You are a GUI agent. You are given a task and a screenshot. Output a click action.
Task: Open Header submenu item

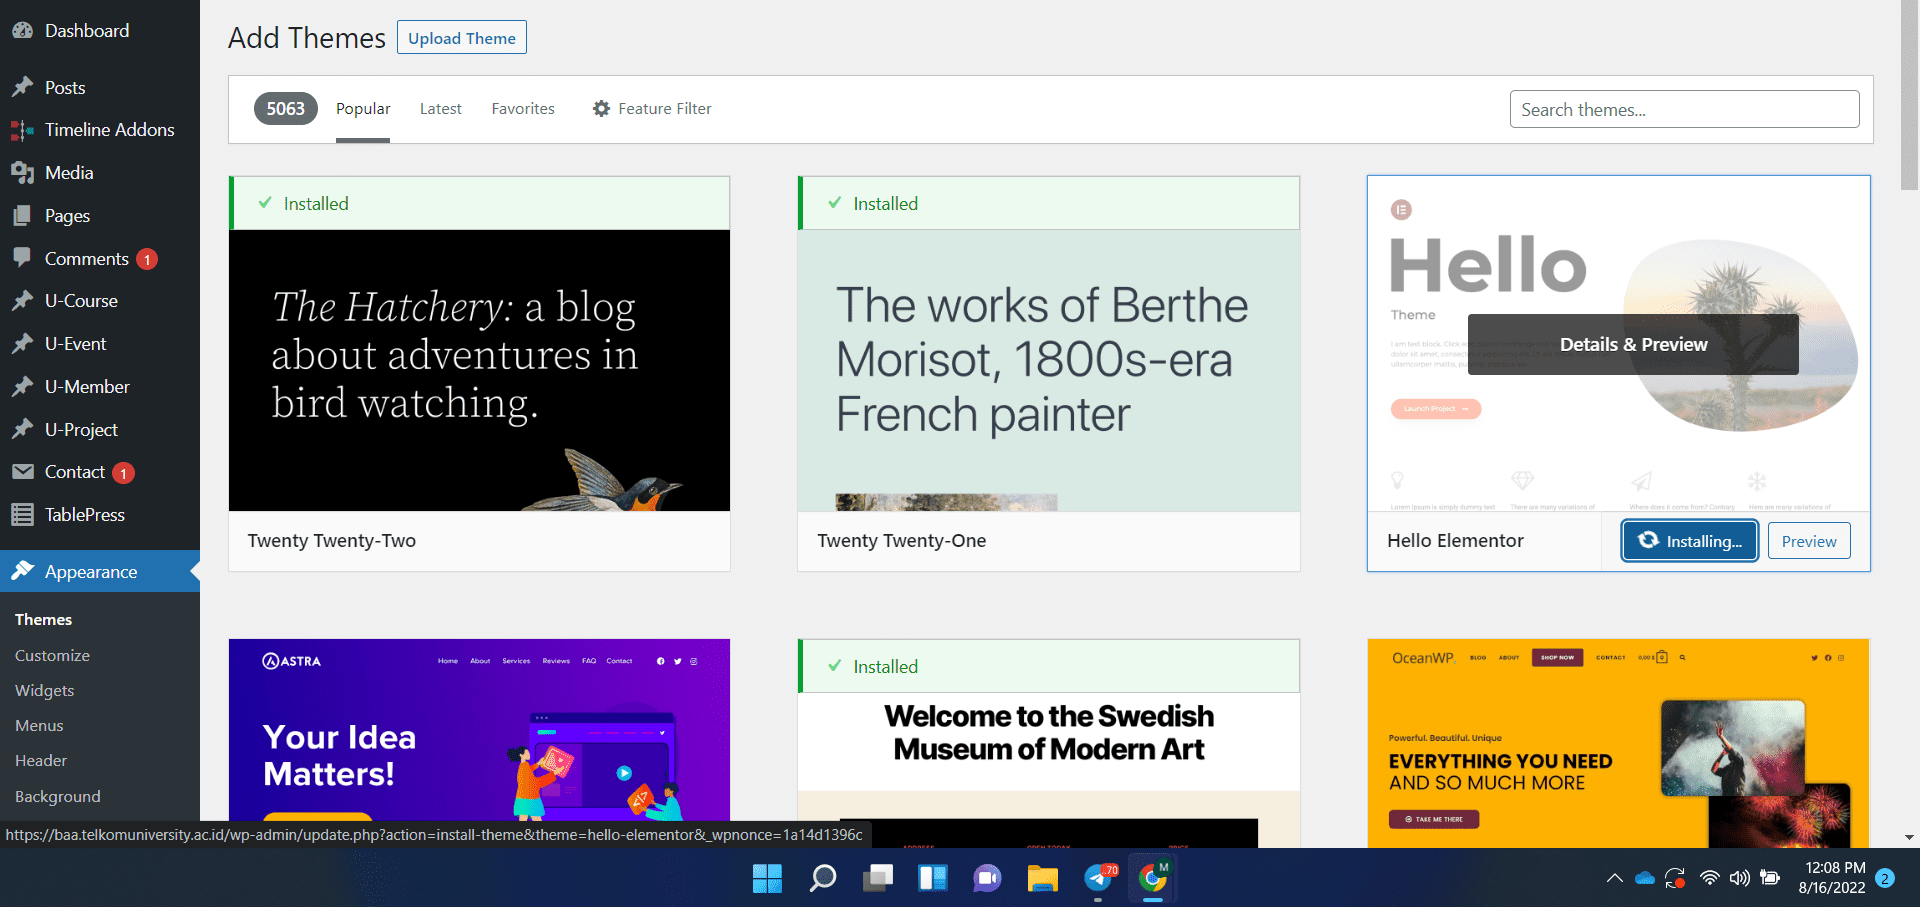[41, 760]
